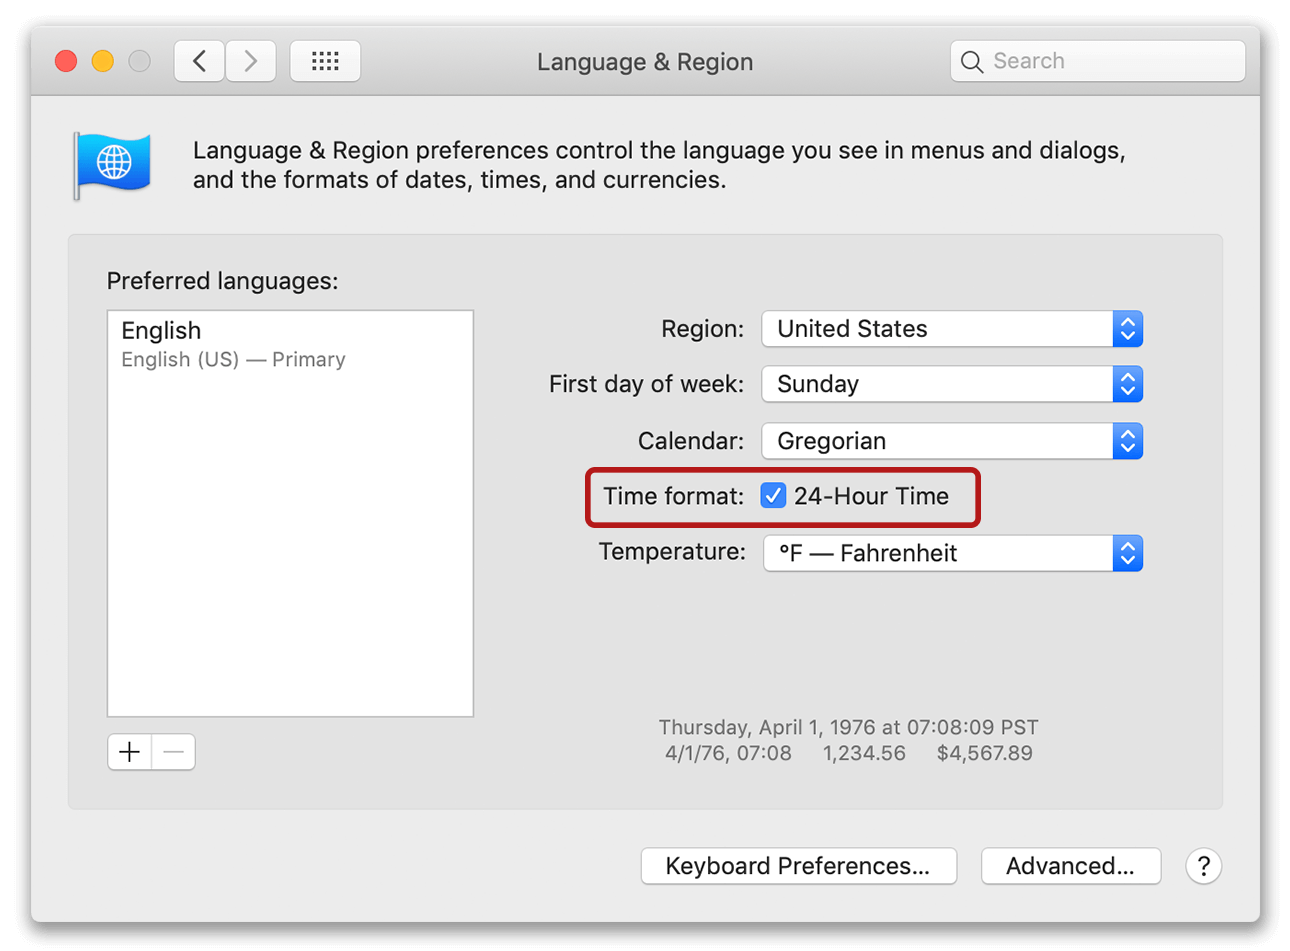Screen dimensions: 1290x951
Task: Open the Calendar dropdown set to Gregorian
Action: (x=951, y=441)
